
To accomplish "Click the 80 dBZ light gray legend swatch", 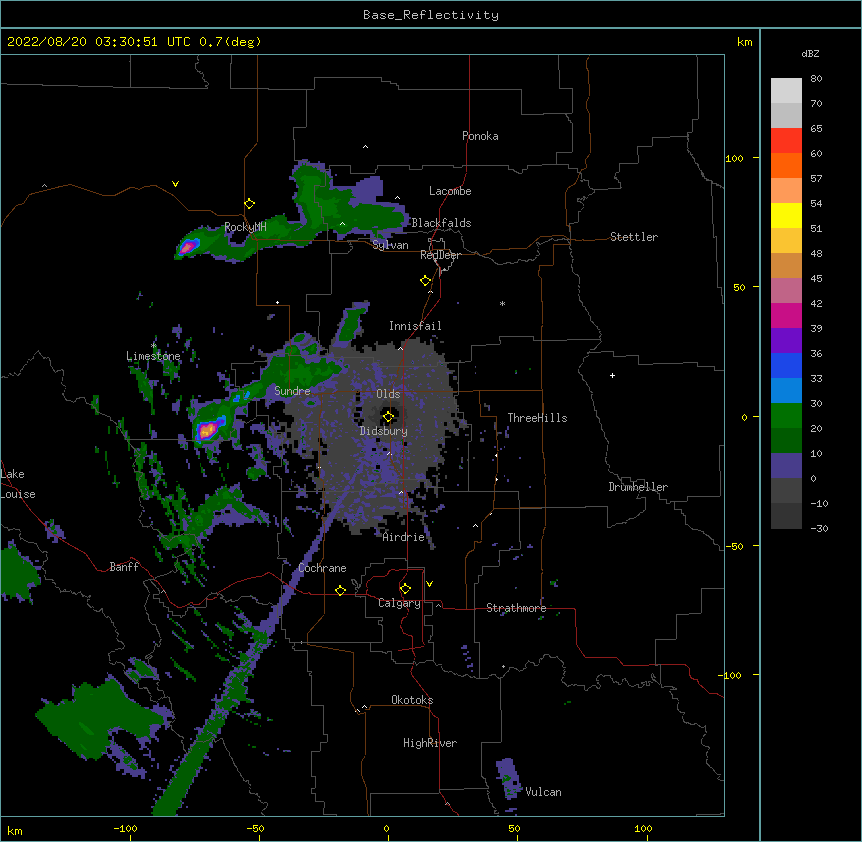I will click(x=786, y=91).
